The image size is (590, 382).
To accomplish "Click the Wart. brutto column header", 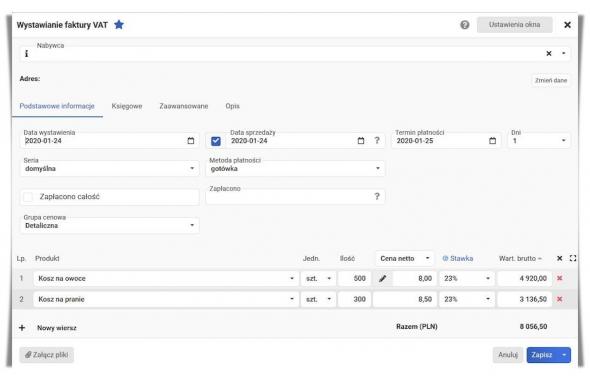I will point(520,259).
